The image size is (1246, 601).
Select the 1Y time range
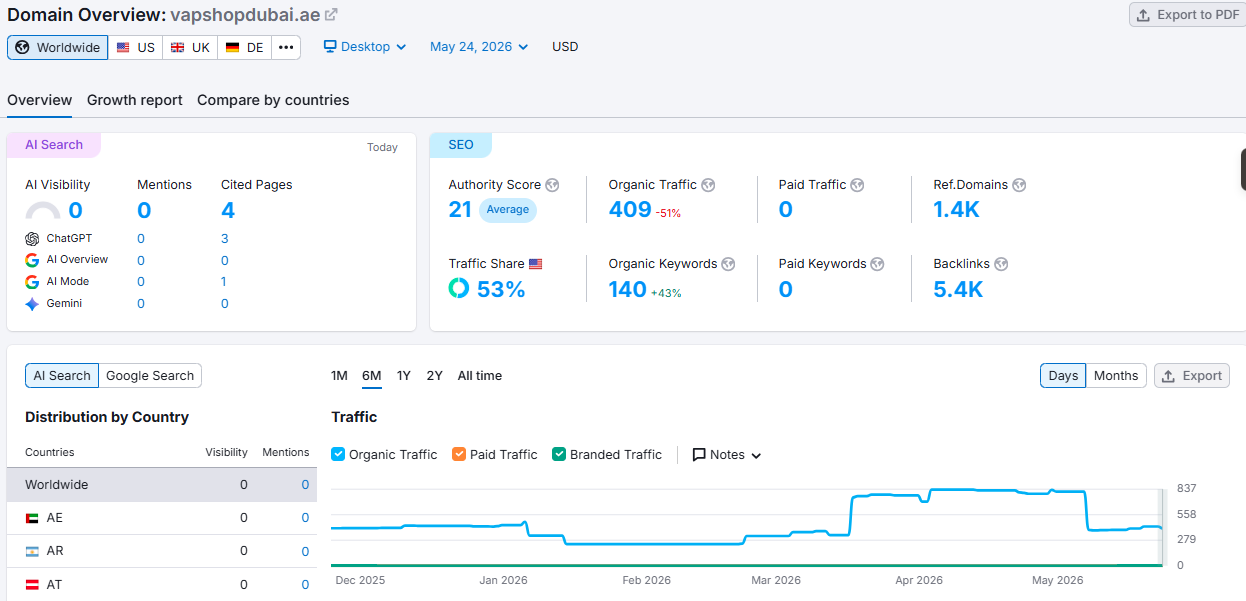click(x=404, y=376)
